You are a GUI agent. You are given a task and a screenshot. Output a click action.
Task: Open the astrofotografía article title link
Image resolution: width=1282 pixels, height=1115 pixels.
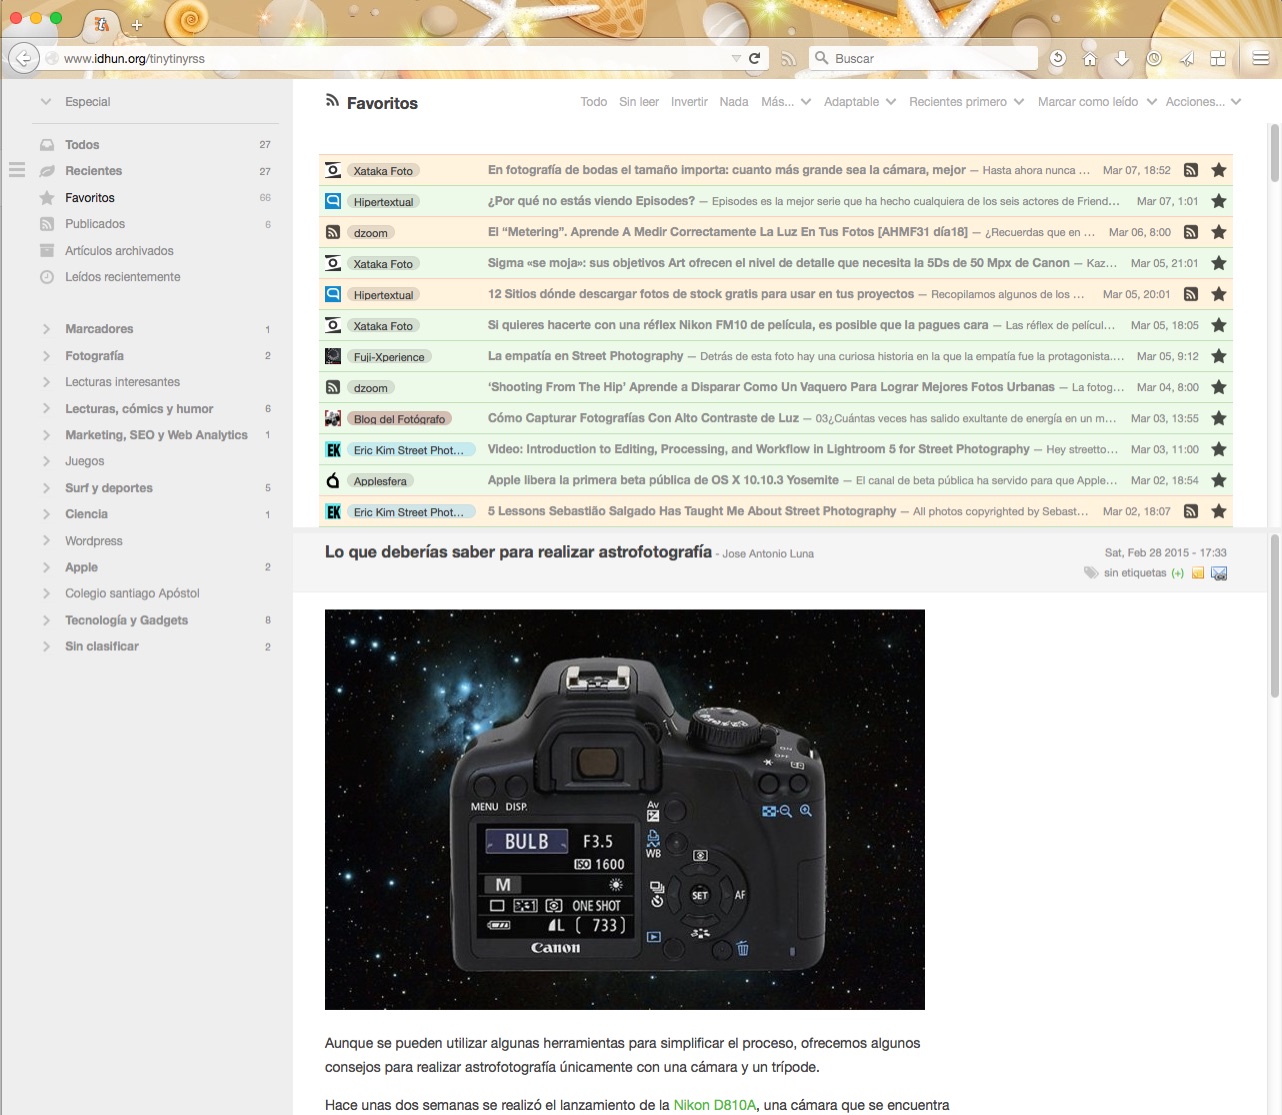tap(518, 552)
